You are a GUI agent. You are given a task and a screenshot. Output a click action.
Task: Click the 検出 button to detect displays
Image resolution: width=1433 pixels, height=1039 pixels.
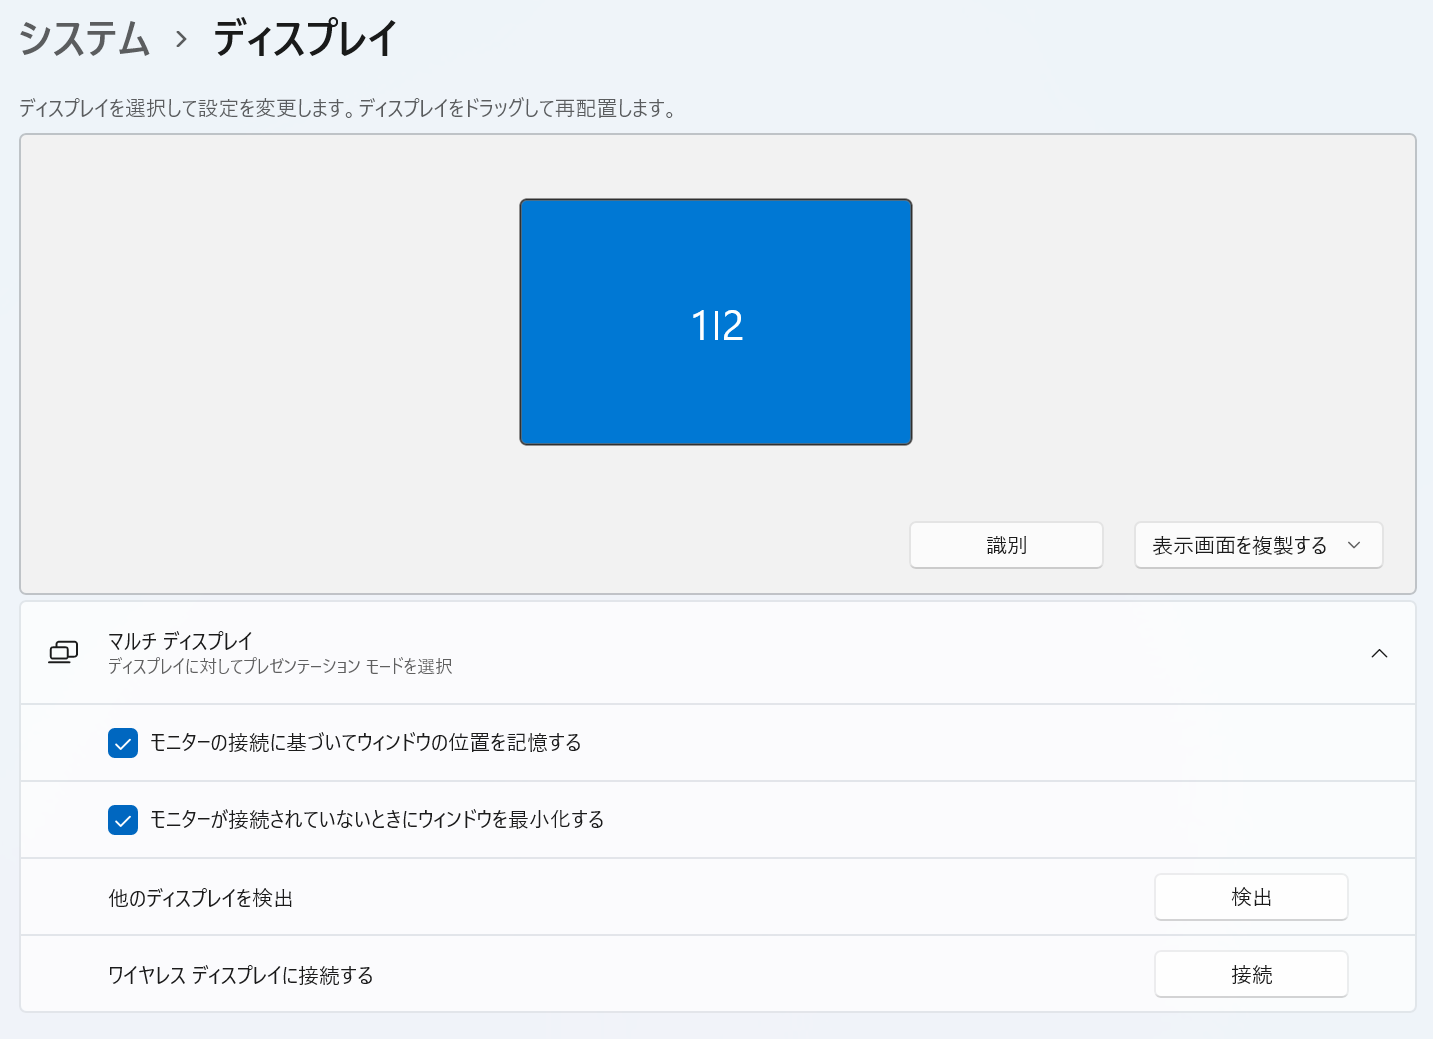point(1251,897)
